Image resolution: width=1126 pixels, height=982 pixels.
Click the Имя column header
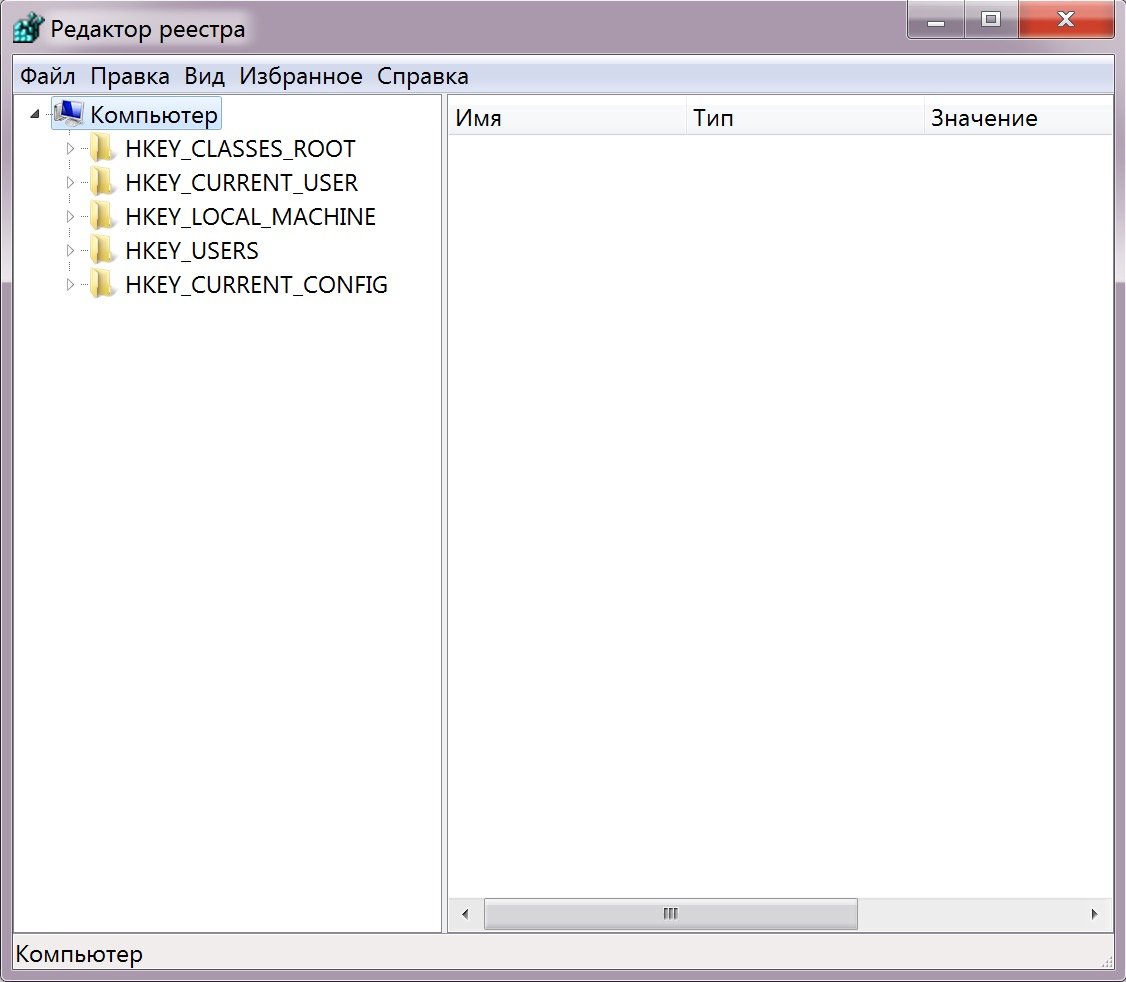click(x=567, y=118)
